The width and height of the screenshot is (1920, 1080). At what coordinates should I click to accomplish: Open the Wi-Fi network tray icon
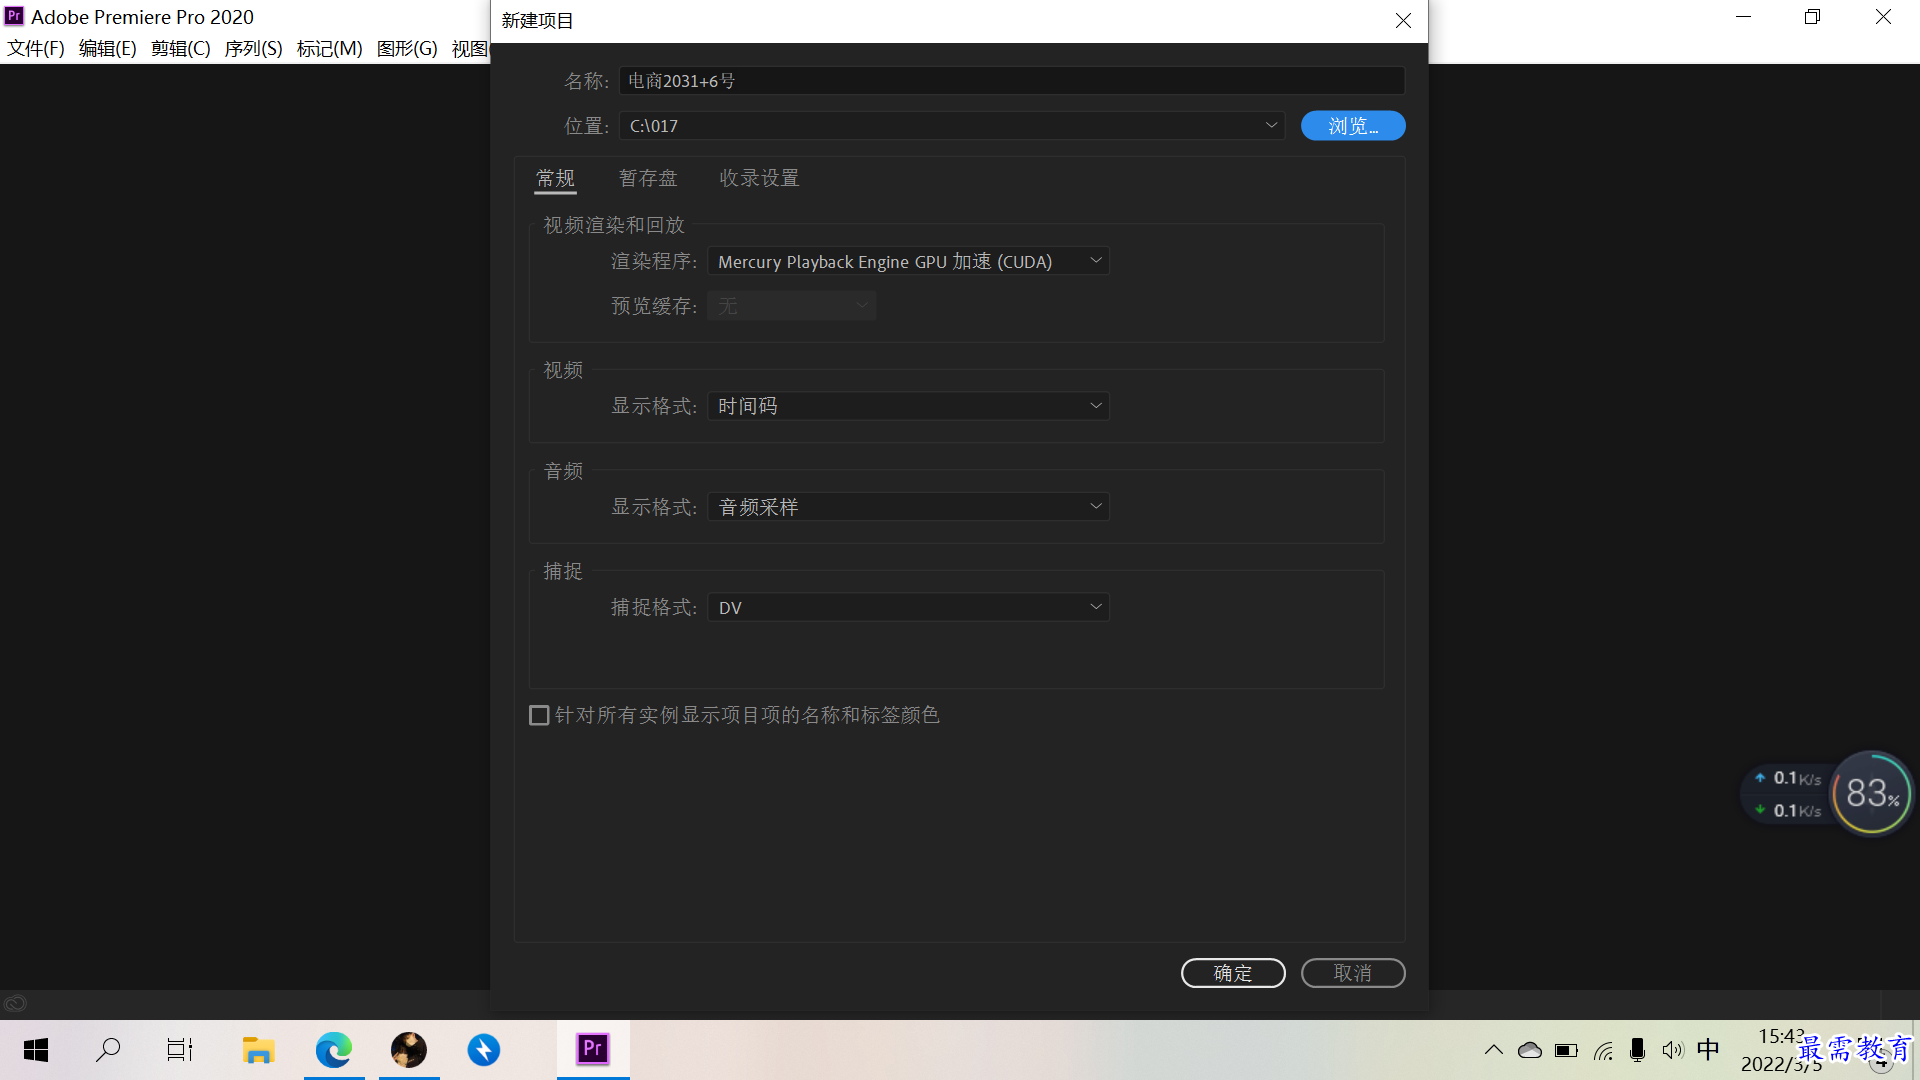click(x=1603, y=1050)
